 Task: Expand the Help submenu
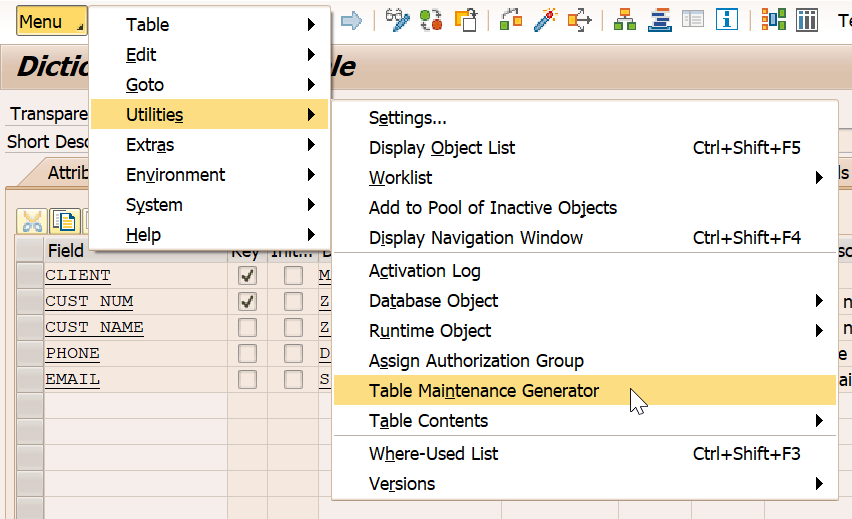[x=209, y=235]
